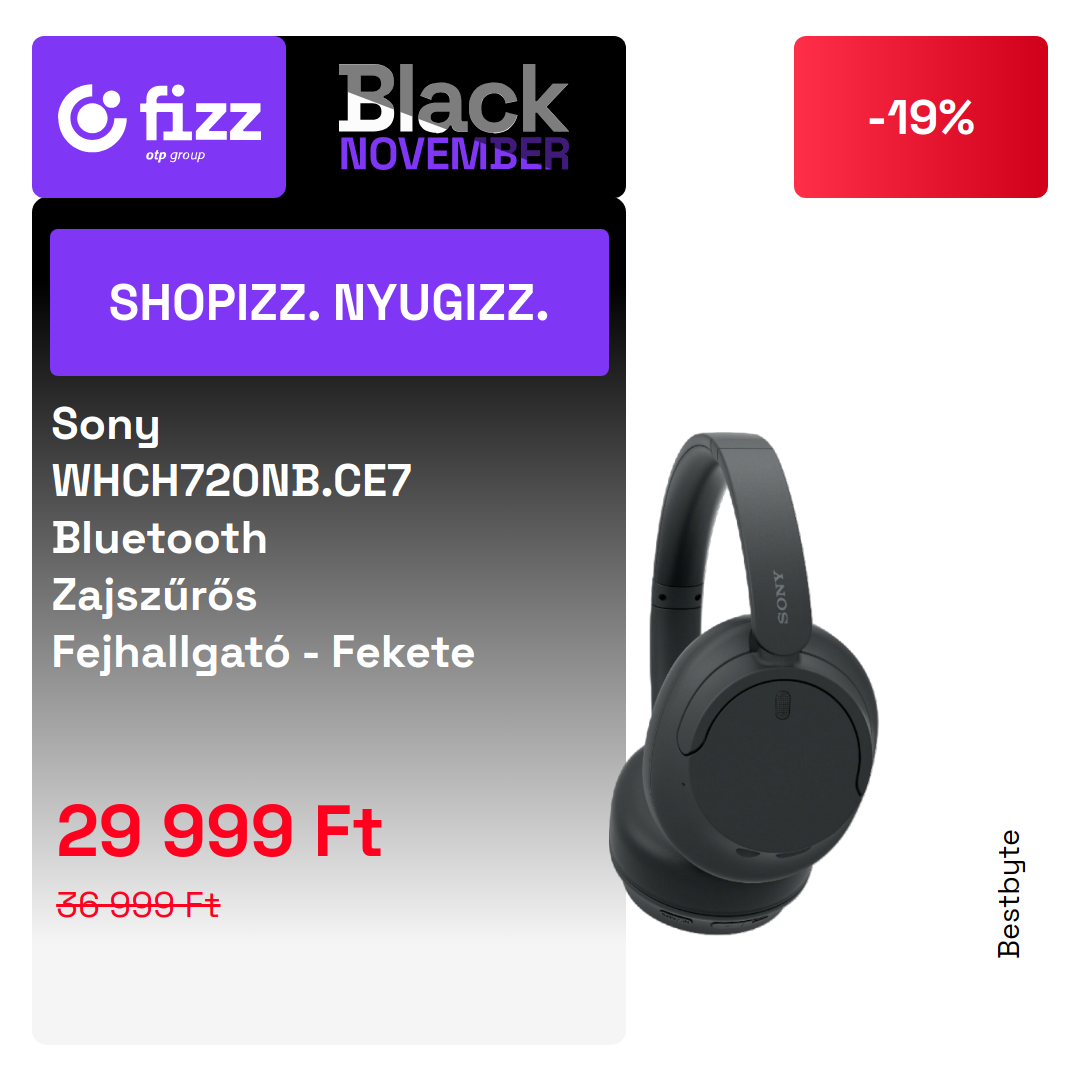1080x1080 pixels.
Task: Click the crossed-out 36 999 Ft price
Action: pyautogui.click(x=138, y=904)
